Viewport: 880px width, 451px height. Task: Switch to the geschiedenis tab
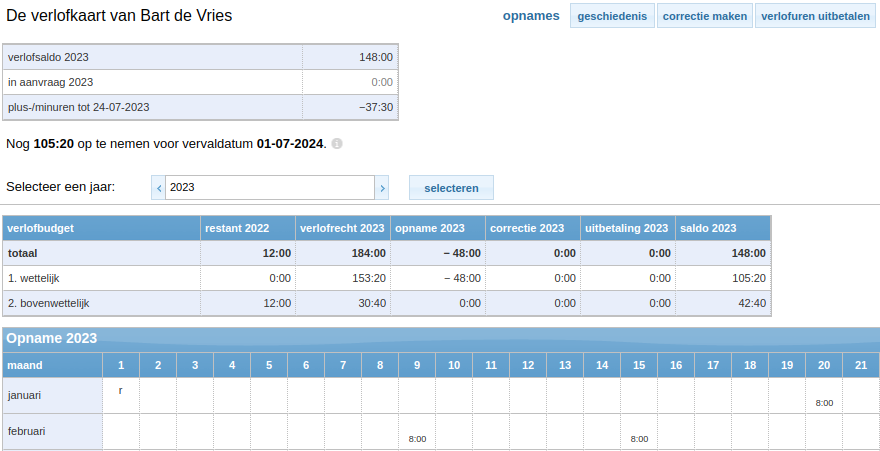pos(612,16)
